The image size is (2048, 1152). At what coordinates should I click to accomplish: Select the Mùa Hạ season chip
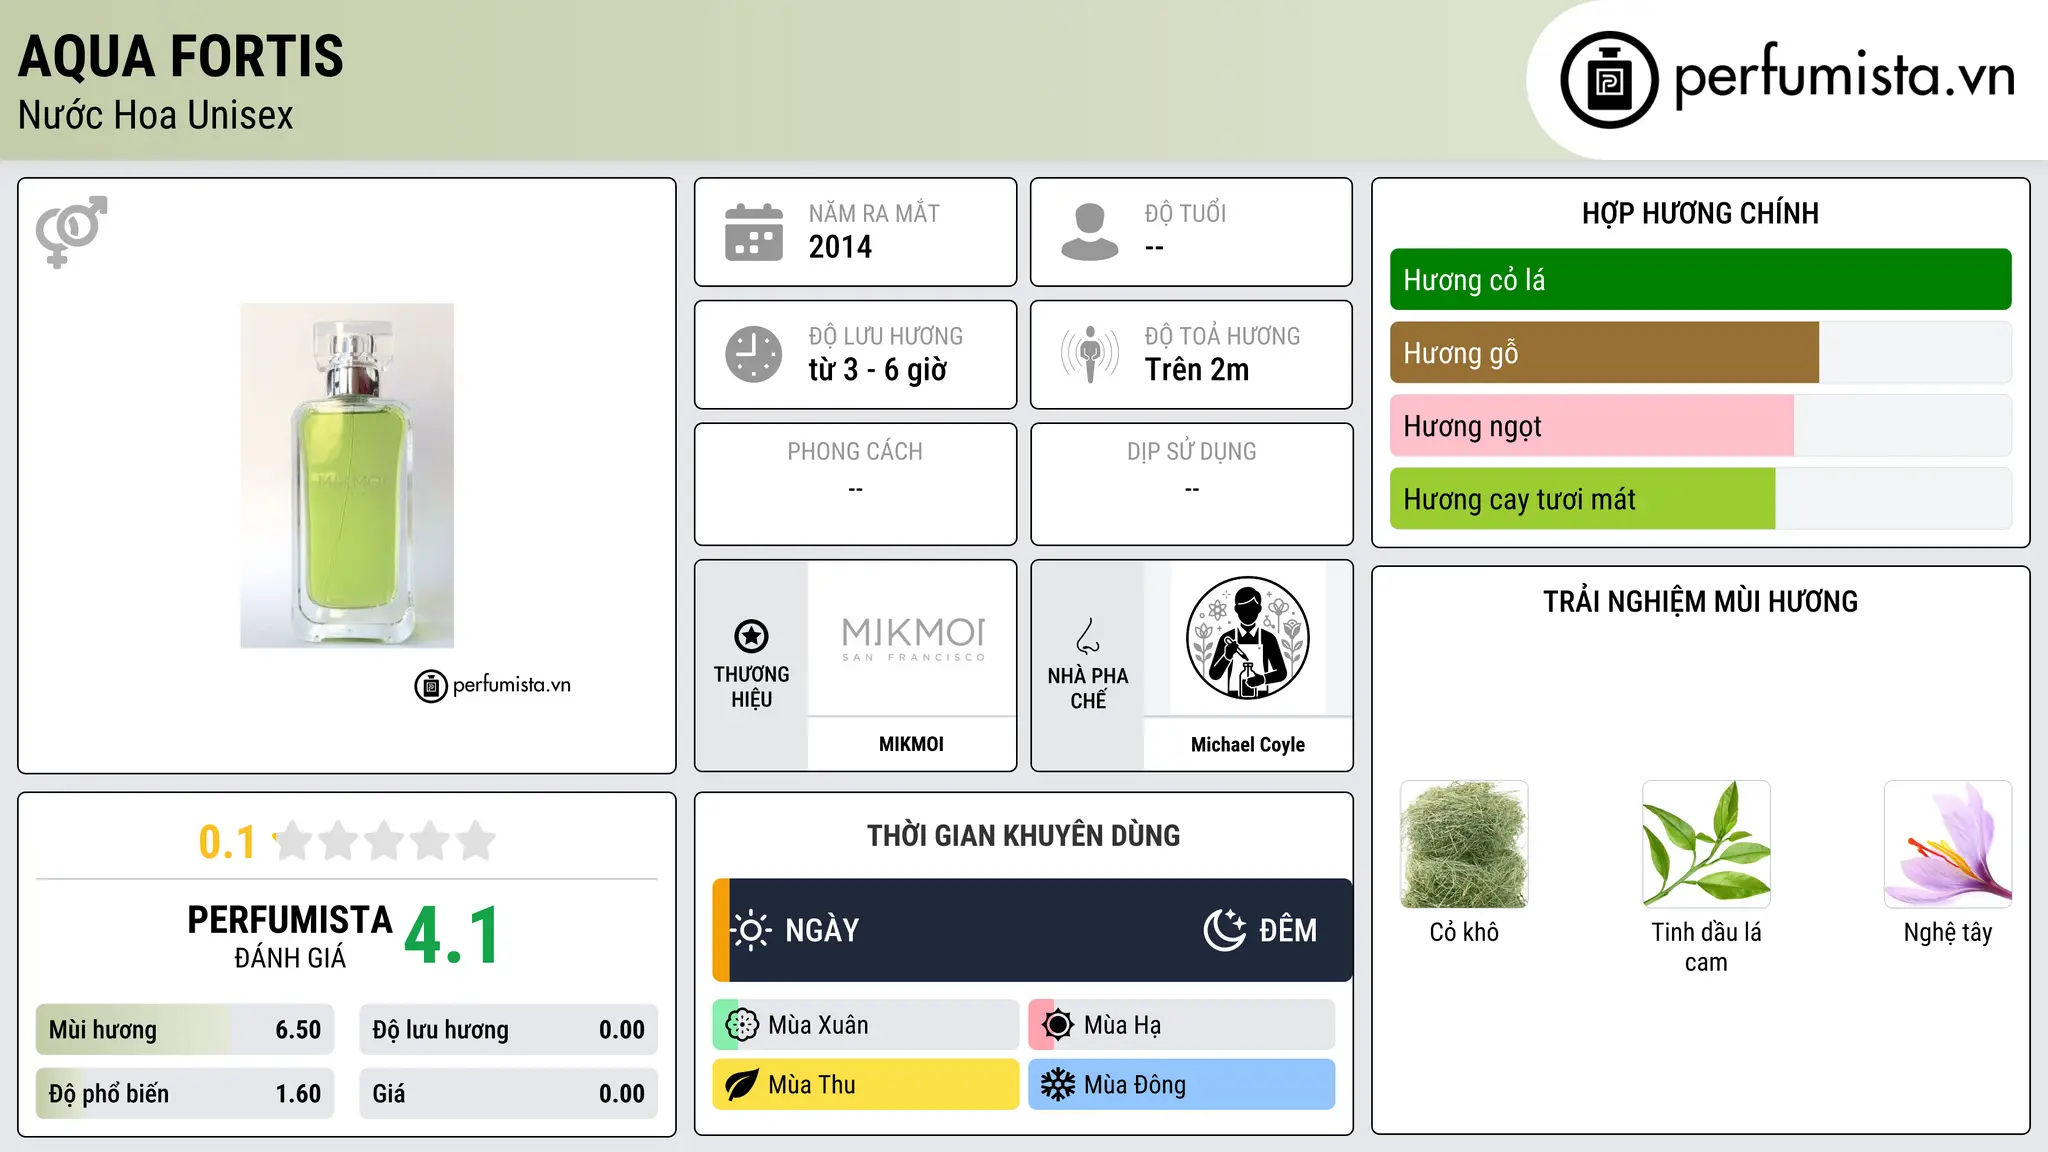tap(1182, 1025)
